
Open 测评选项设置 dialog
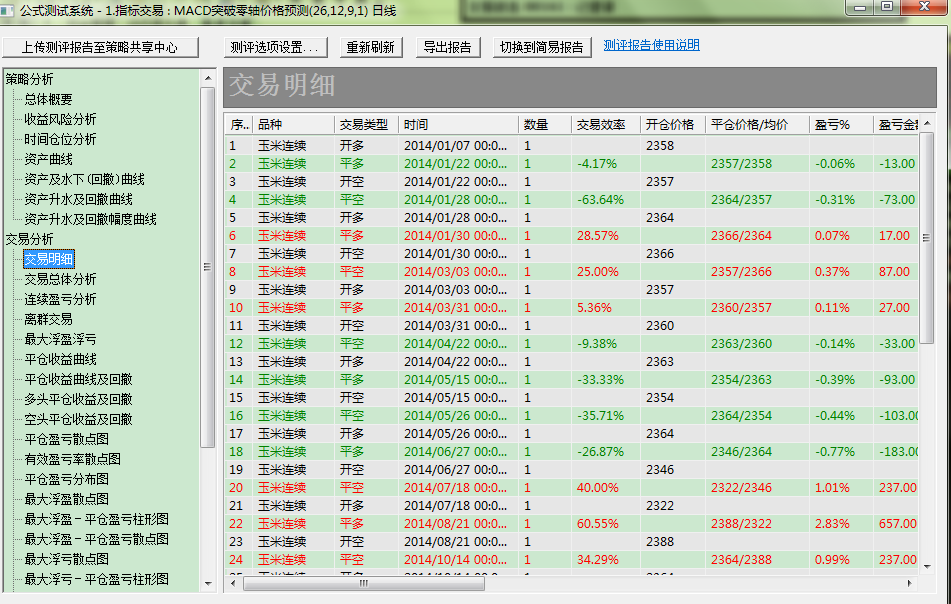[x=274, y=47]
